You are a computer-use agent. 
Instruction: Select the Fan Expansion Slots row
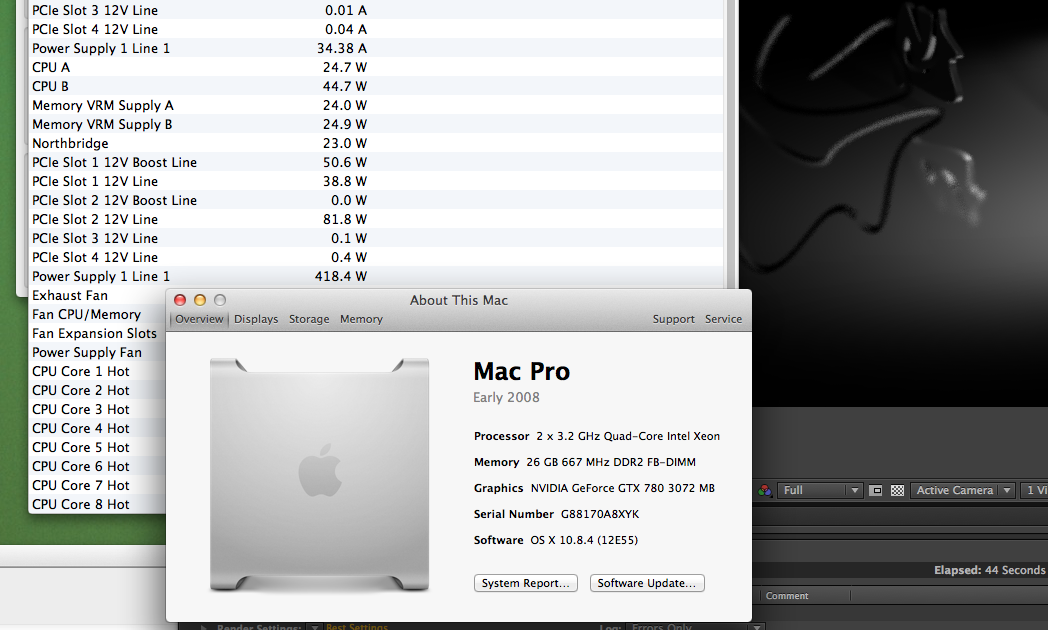98,333
